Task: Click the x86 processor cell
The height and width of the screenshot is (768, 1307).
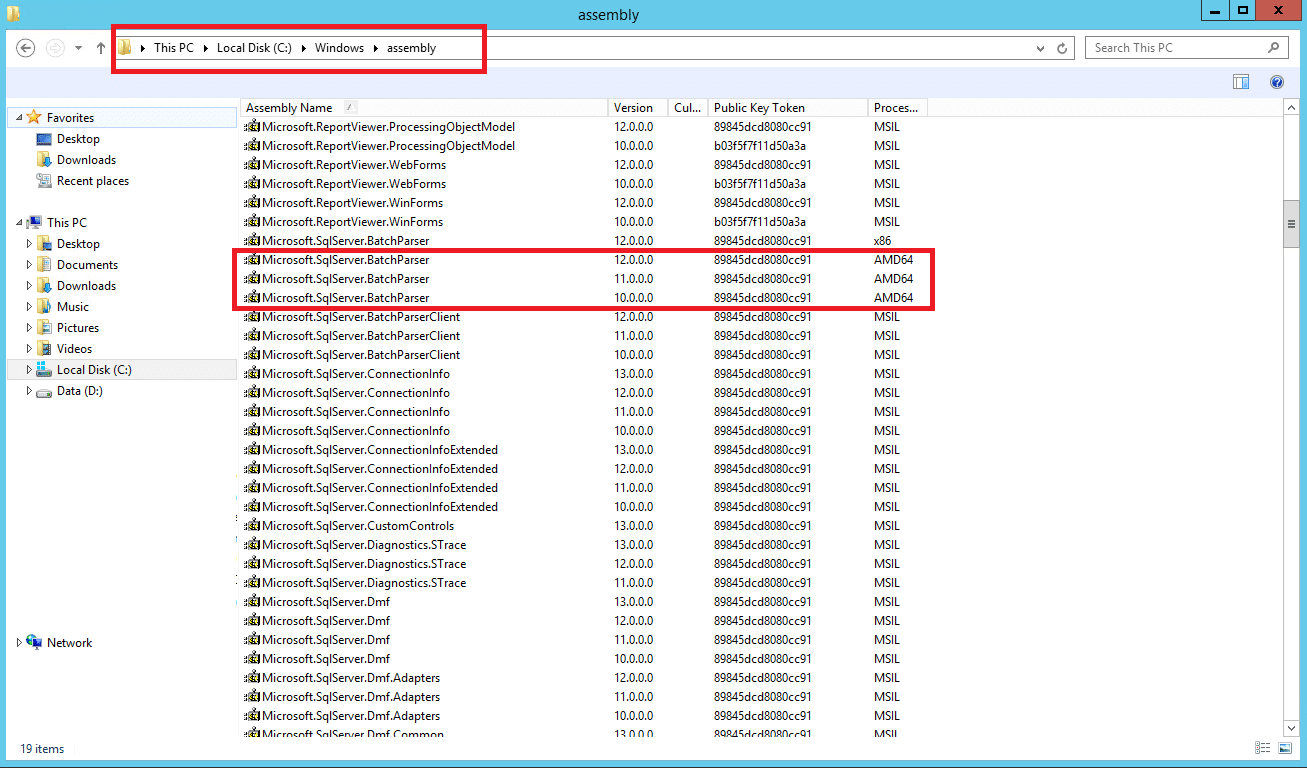Action: (x=882, y=241)
